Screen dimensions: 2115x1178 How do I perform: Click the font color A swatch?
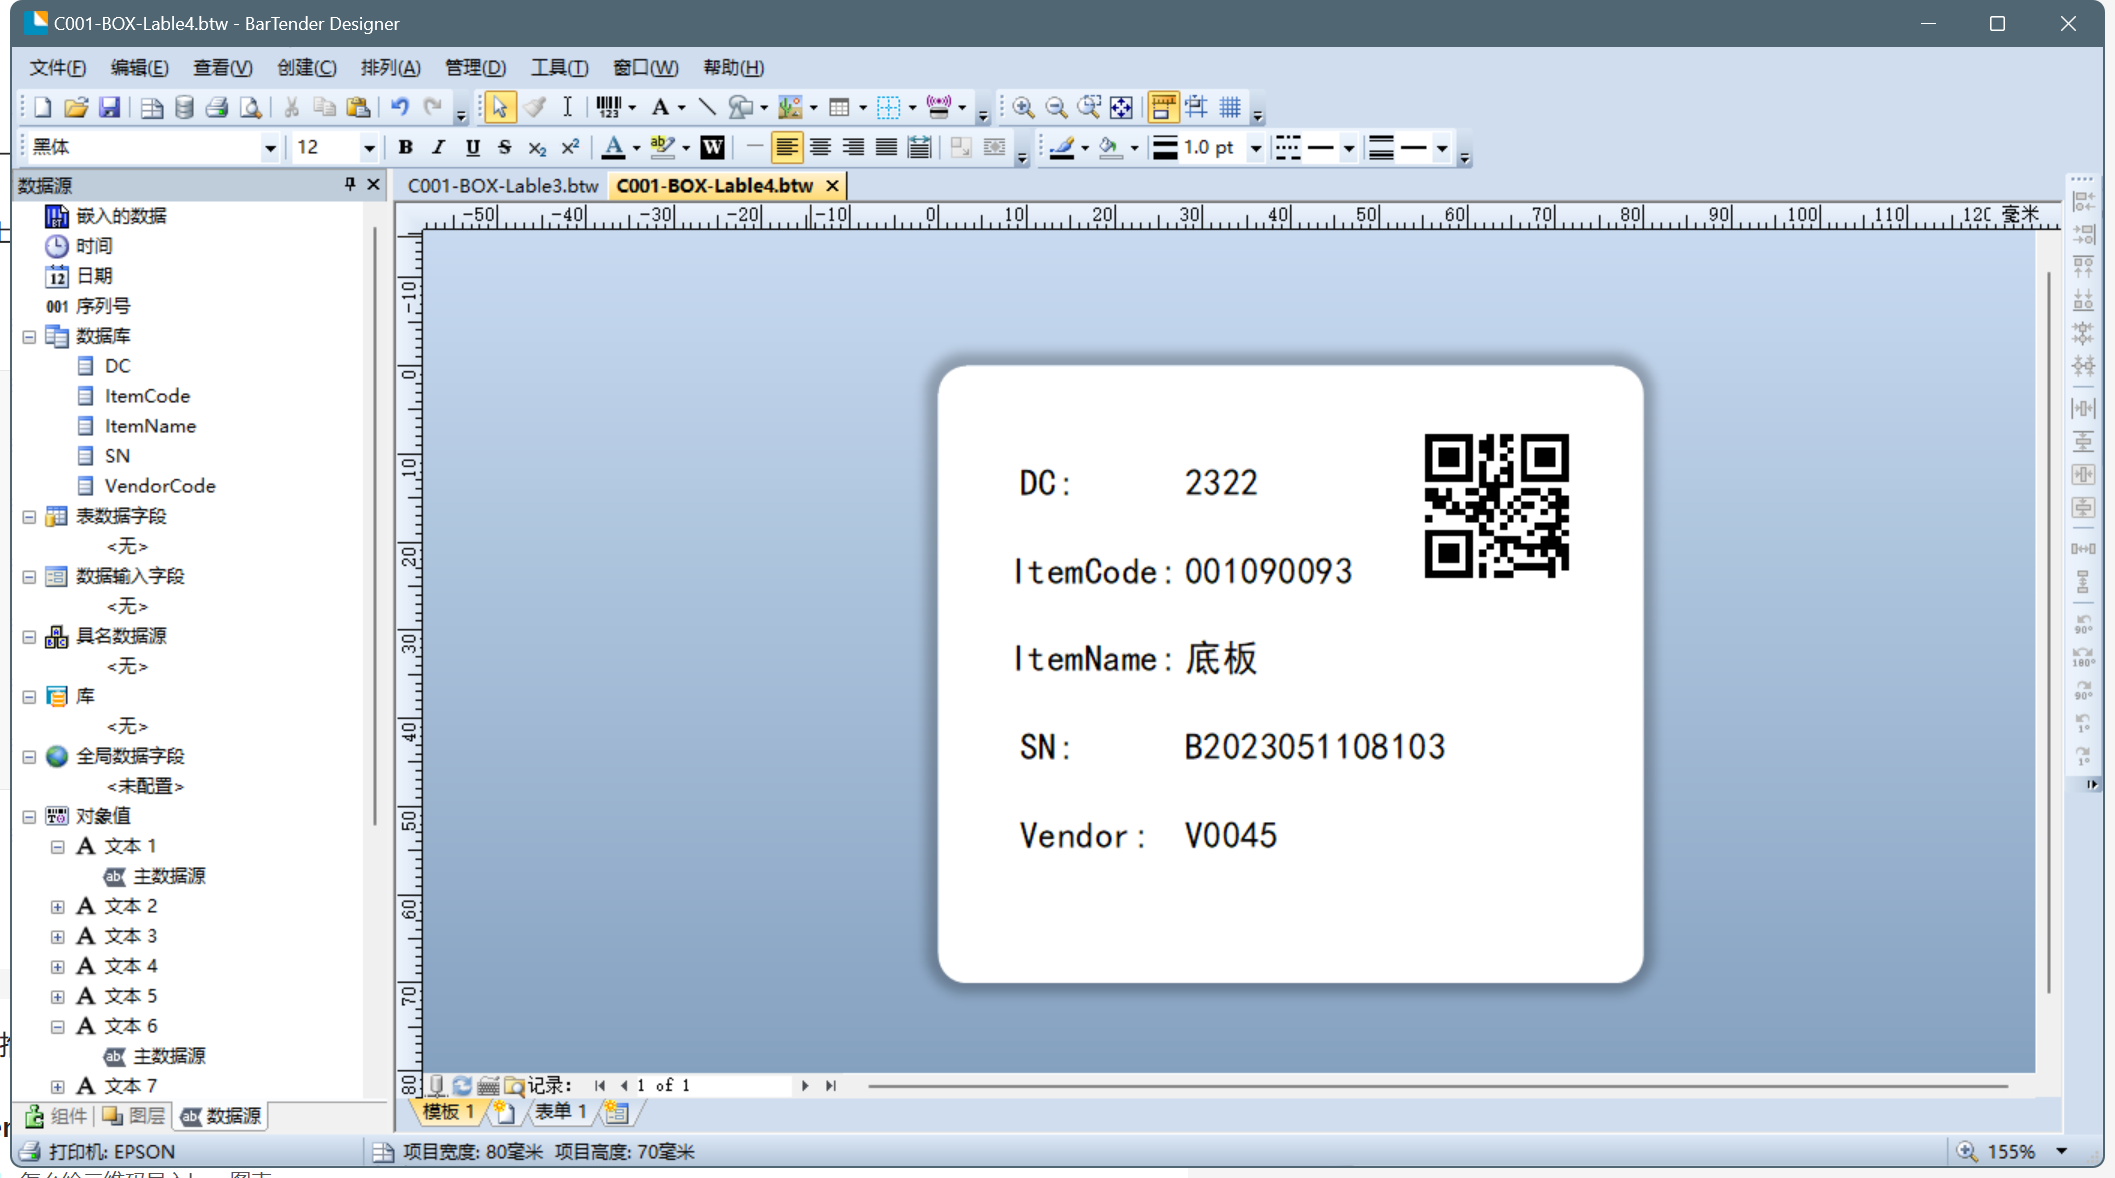coord(613,148)
